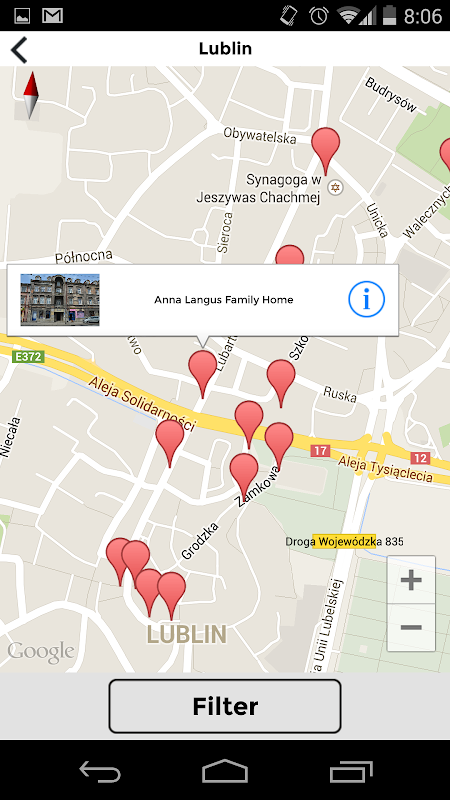450x800 pixels.
Task: Tap the Android home navigation button
Action: (224, 771)
